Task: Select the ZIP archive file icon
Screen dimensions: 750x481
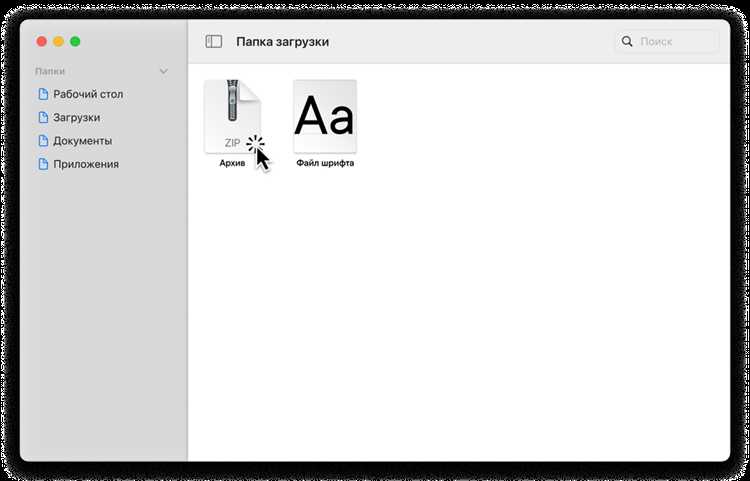Action: [232, 116]
